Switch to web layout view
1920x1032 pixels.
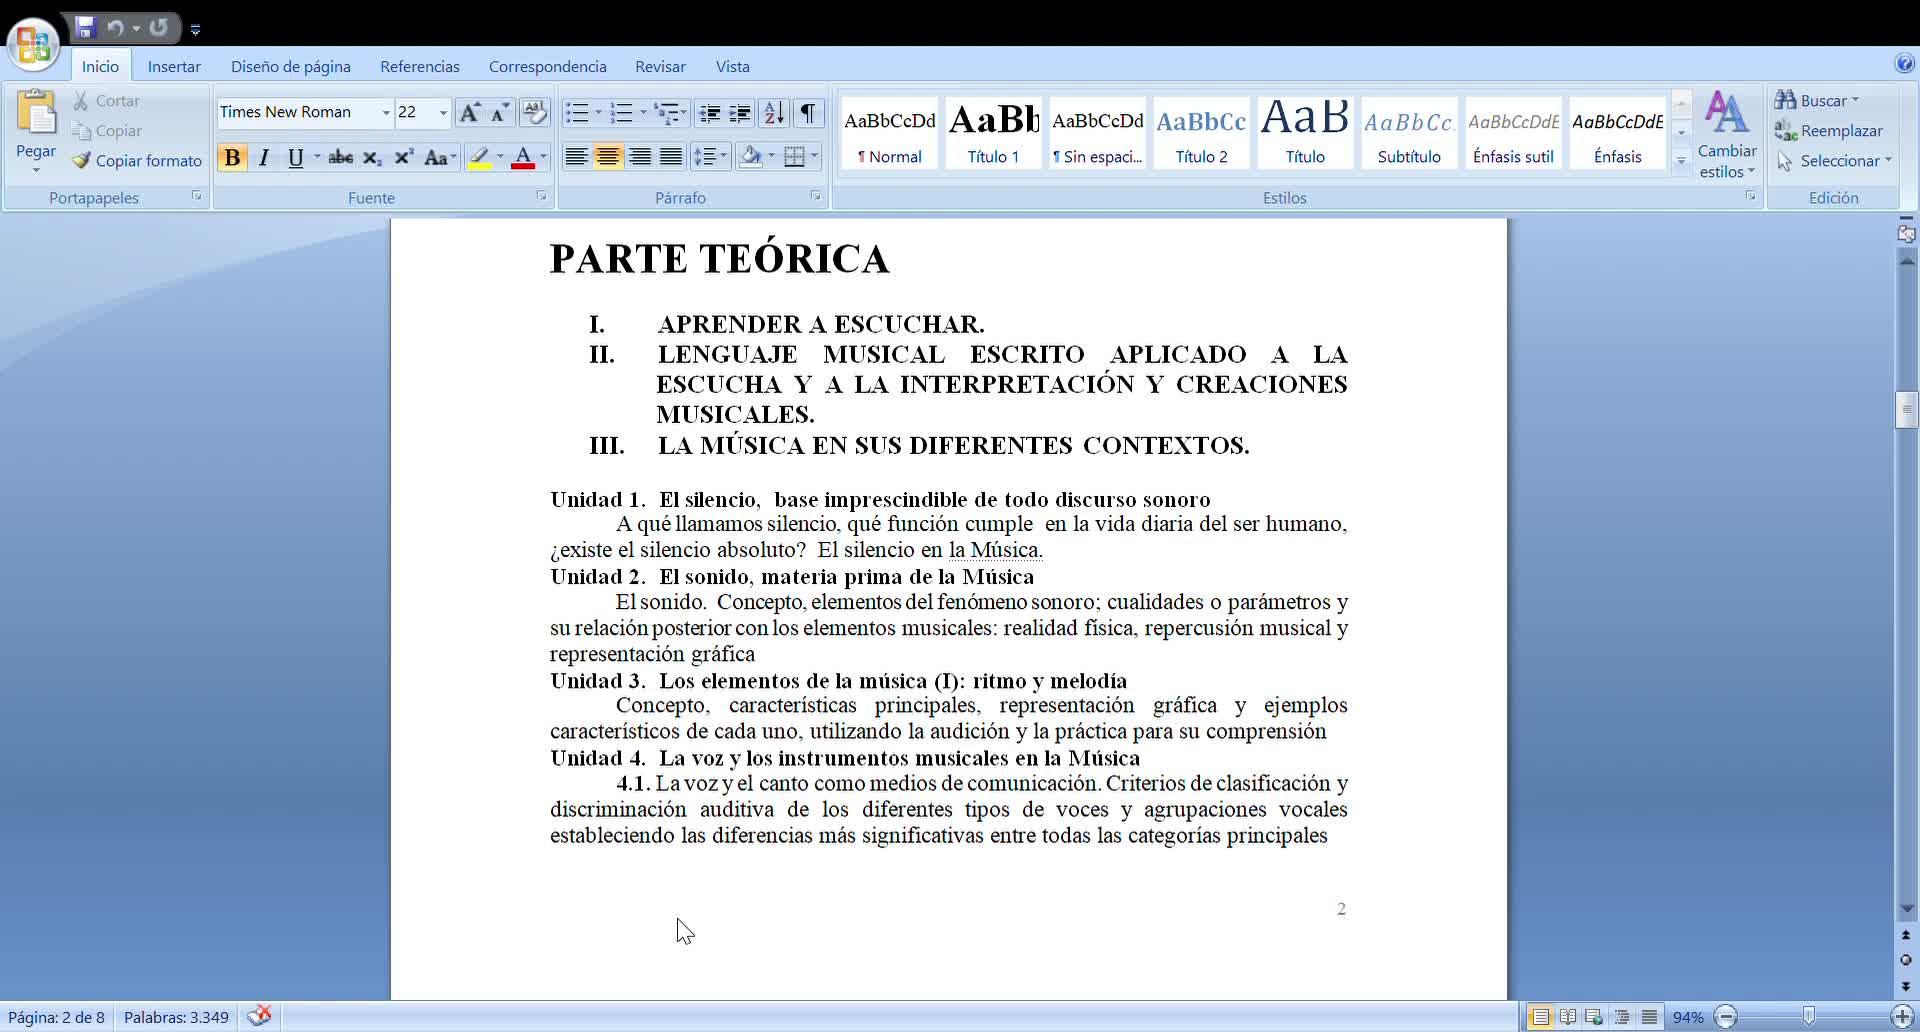(1595, 1017)
